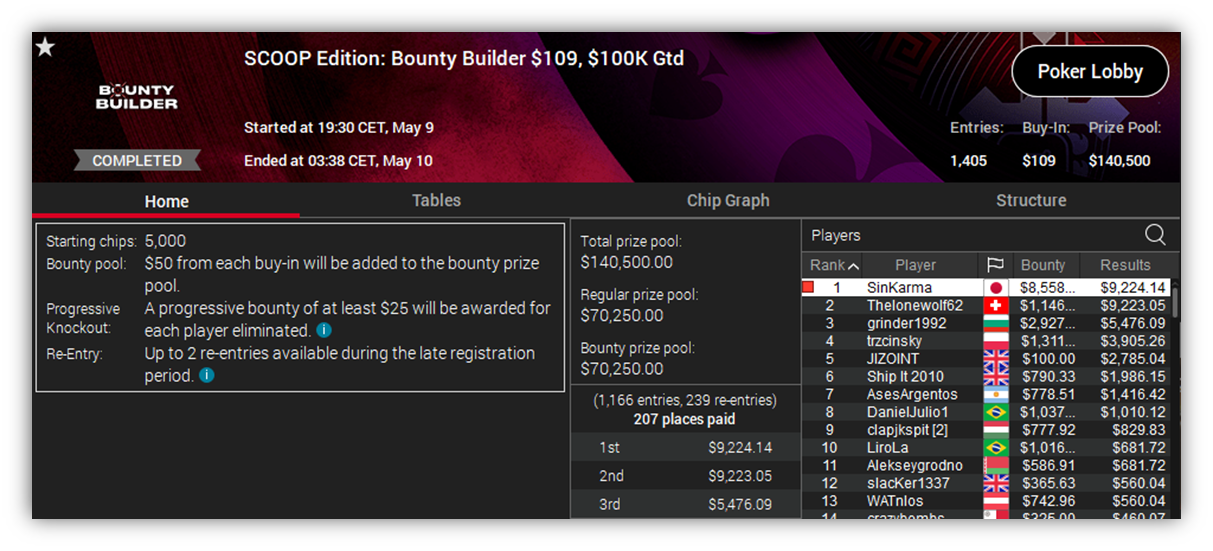Sort by the Results column header

coord(1125,265)
